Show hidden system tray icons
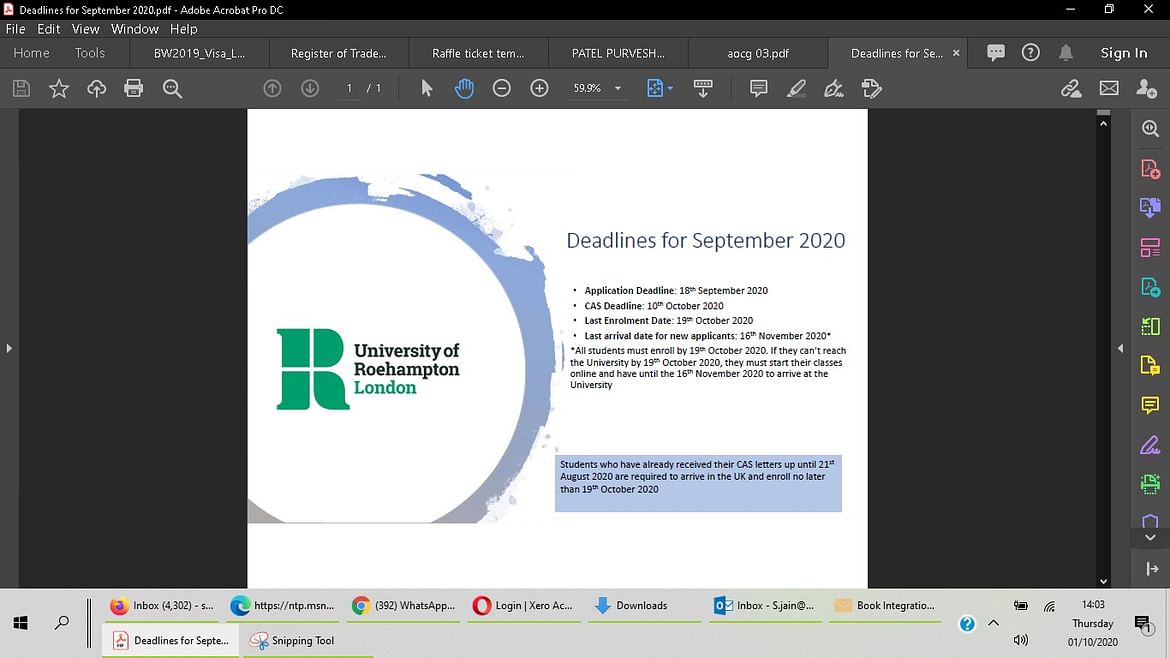This screenshot has height=658, width=1170. tap(993, 623)
